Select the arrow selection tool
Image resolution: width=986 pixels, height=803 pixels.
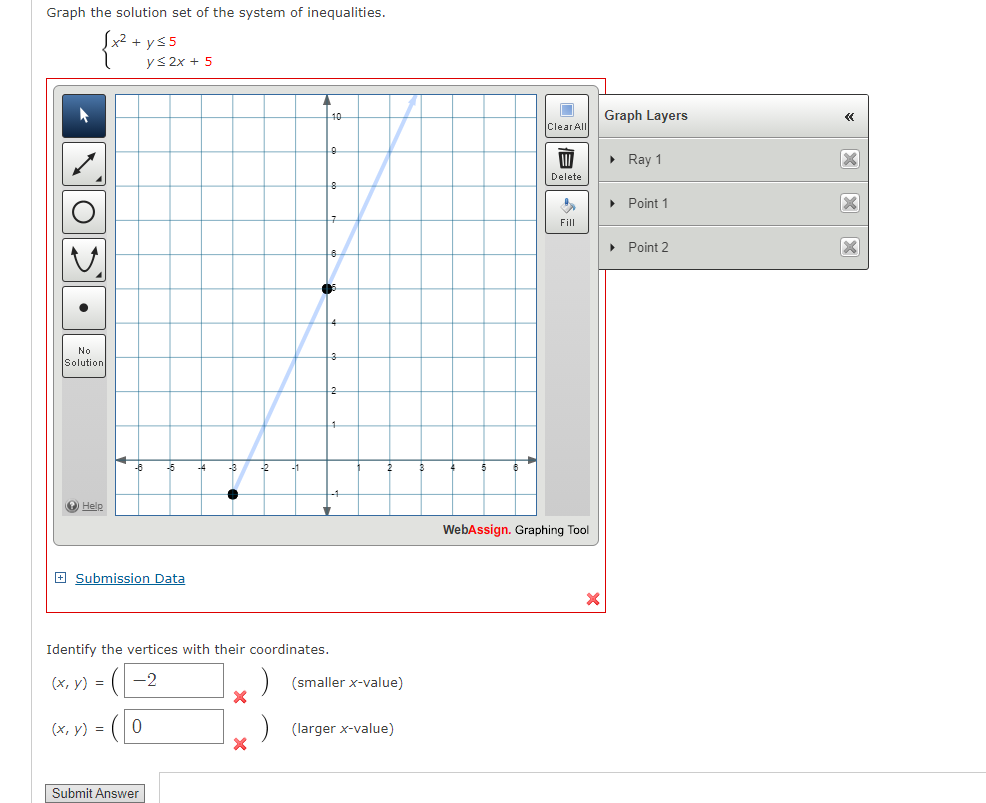[x=83, y=115]
